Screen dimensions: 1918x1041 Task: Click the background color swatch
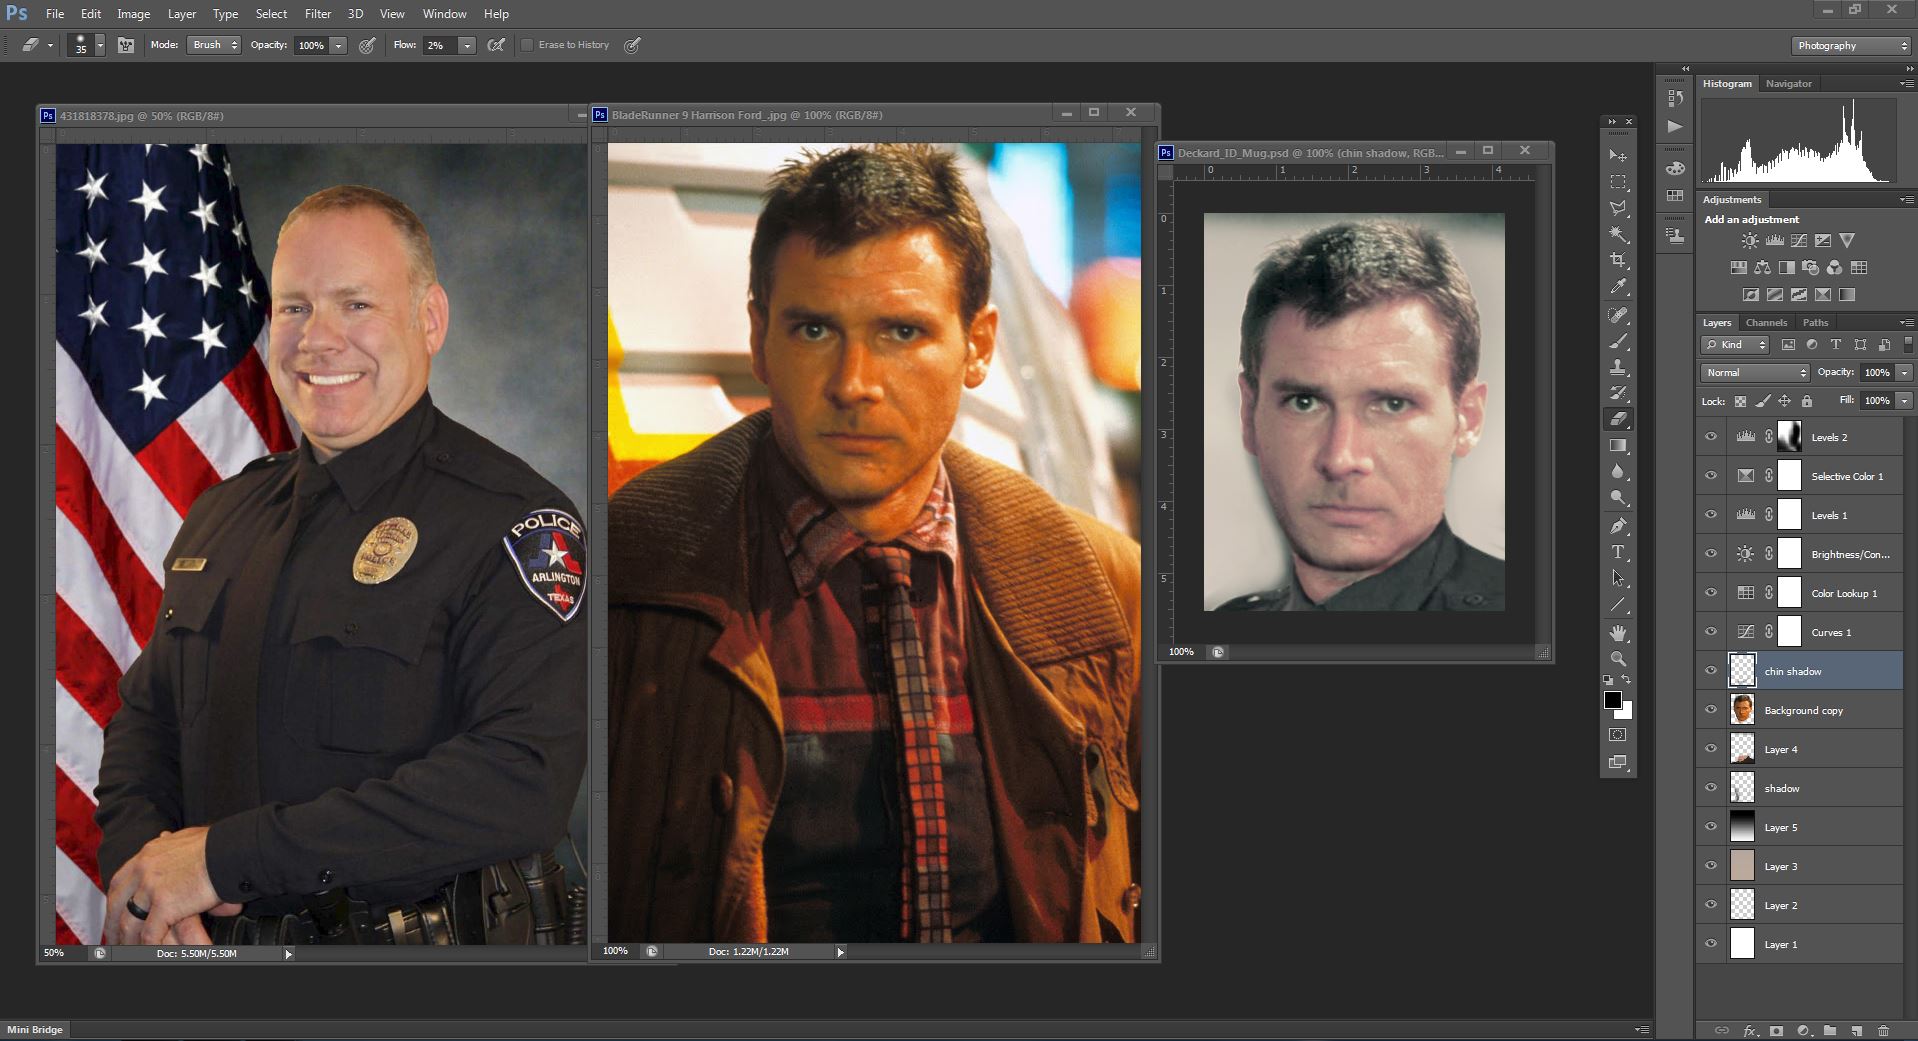(x=1625, y=712)
